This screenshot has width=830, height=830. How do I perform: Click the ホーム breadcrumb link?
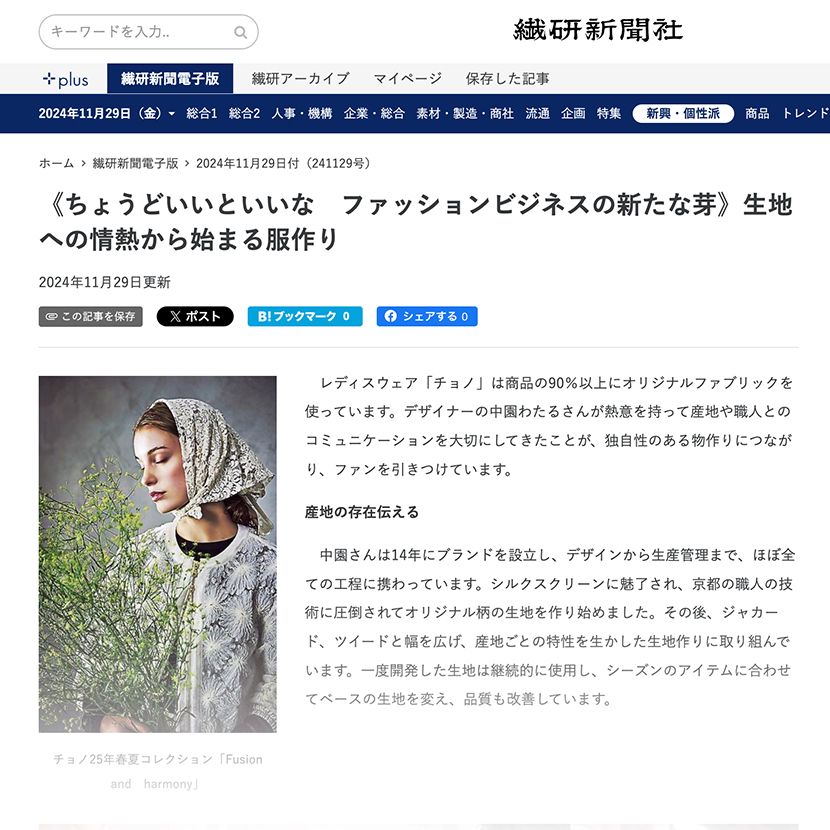(56, 163)
